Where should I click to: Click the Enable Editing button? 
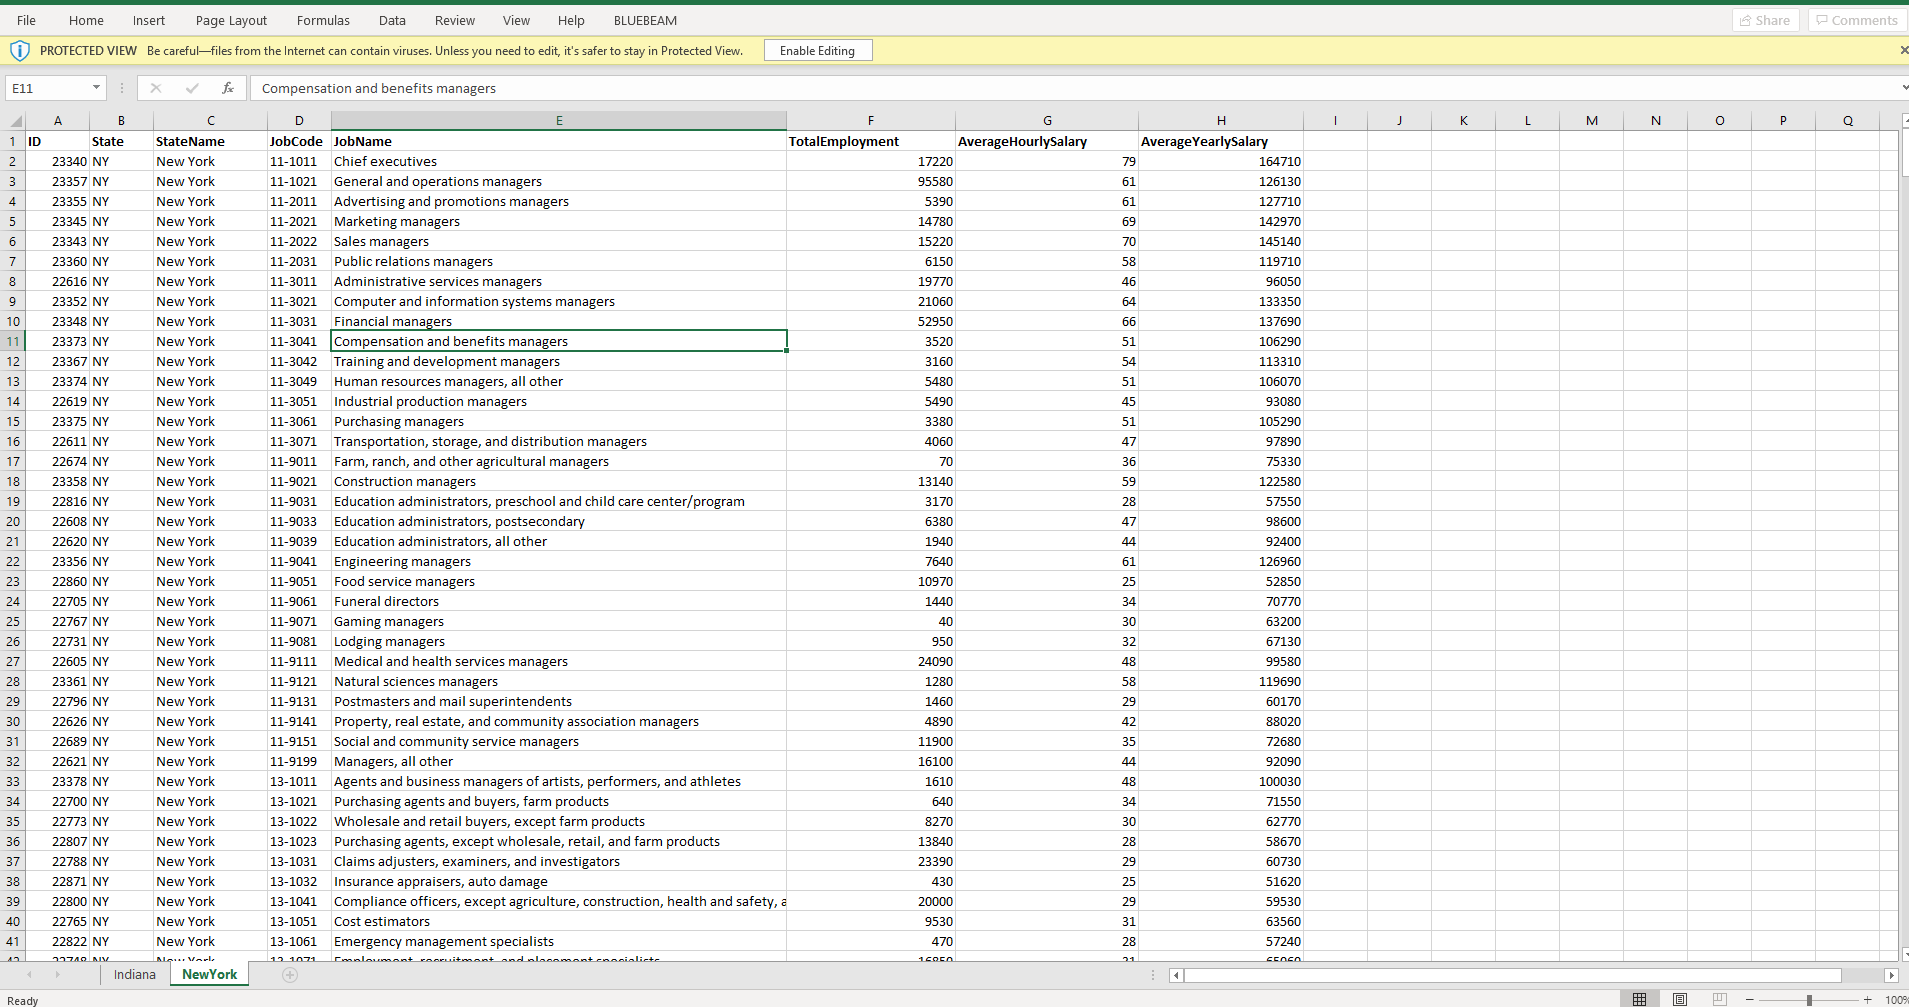[817, 50]
